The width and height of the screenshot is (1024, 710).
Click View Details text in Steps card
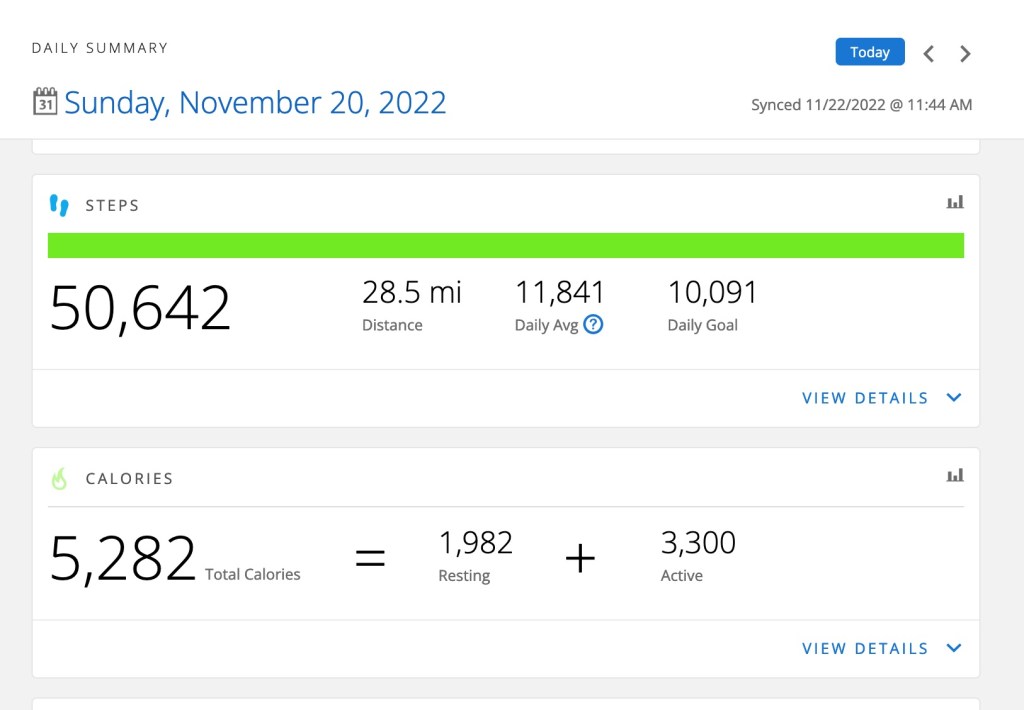click(865, 398)
